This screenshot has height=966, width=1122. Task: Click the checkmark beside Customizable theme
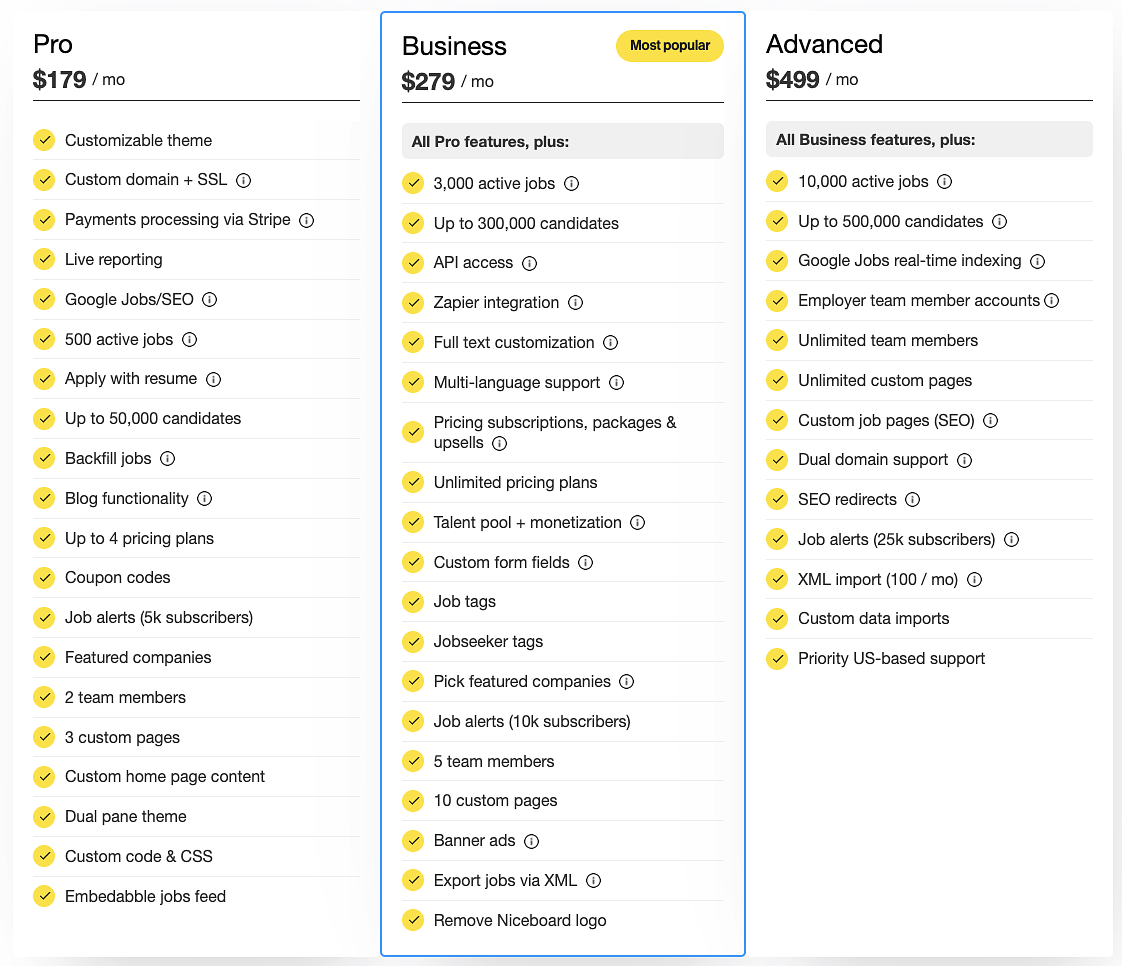pyautogui.click(x=44, y=140)
